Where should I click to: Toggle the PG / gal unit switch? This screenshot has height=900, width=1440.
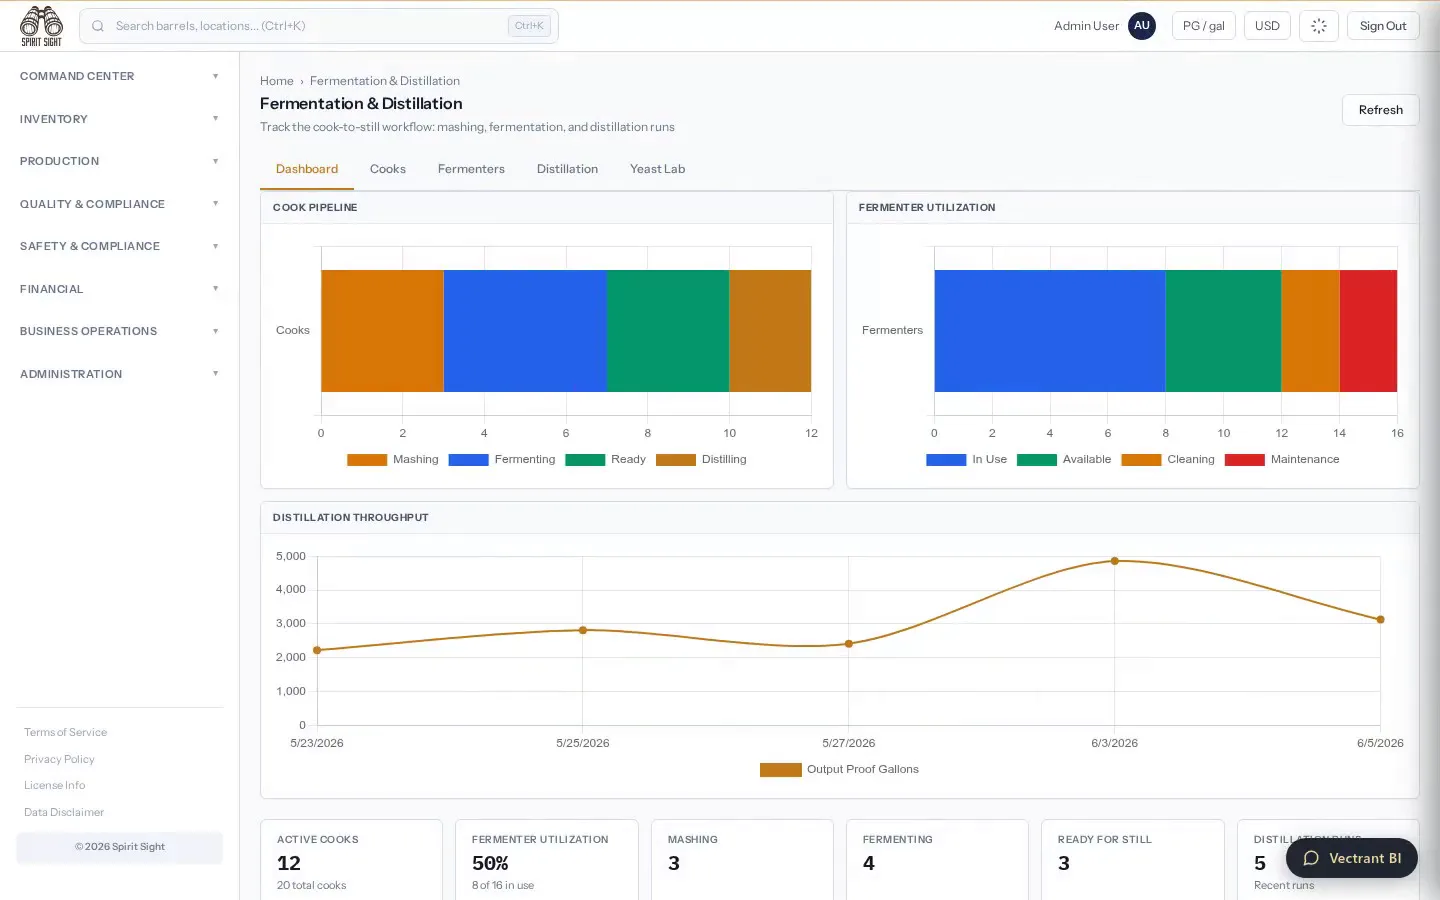(x=1204, y=26)
